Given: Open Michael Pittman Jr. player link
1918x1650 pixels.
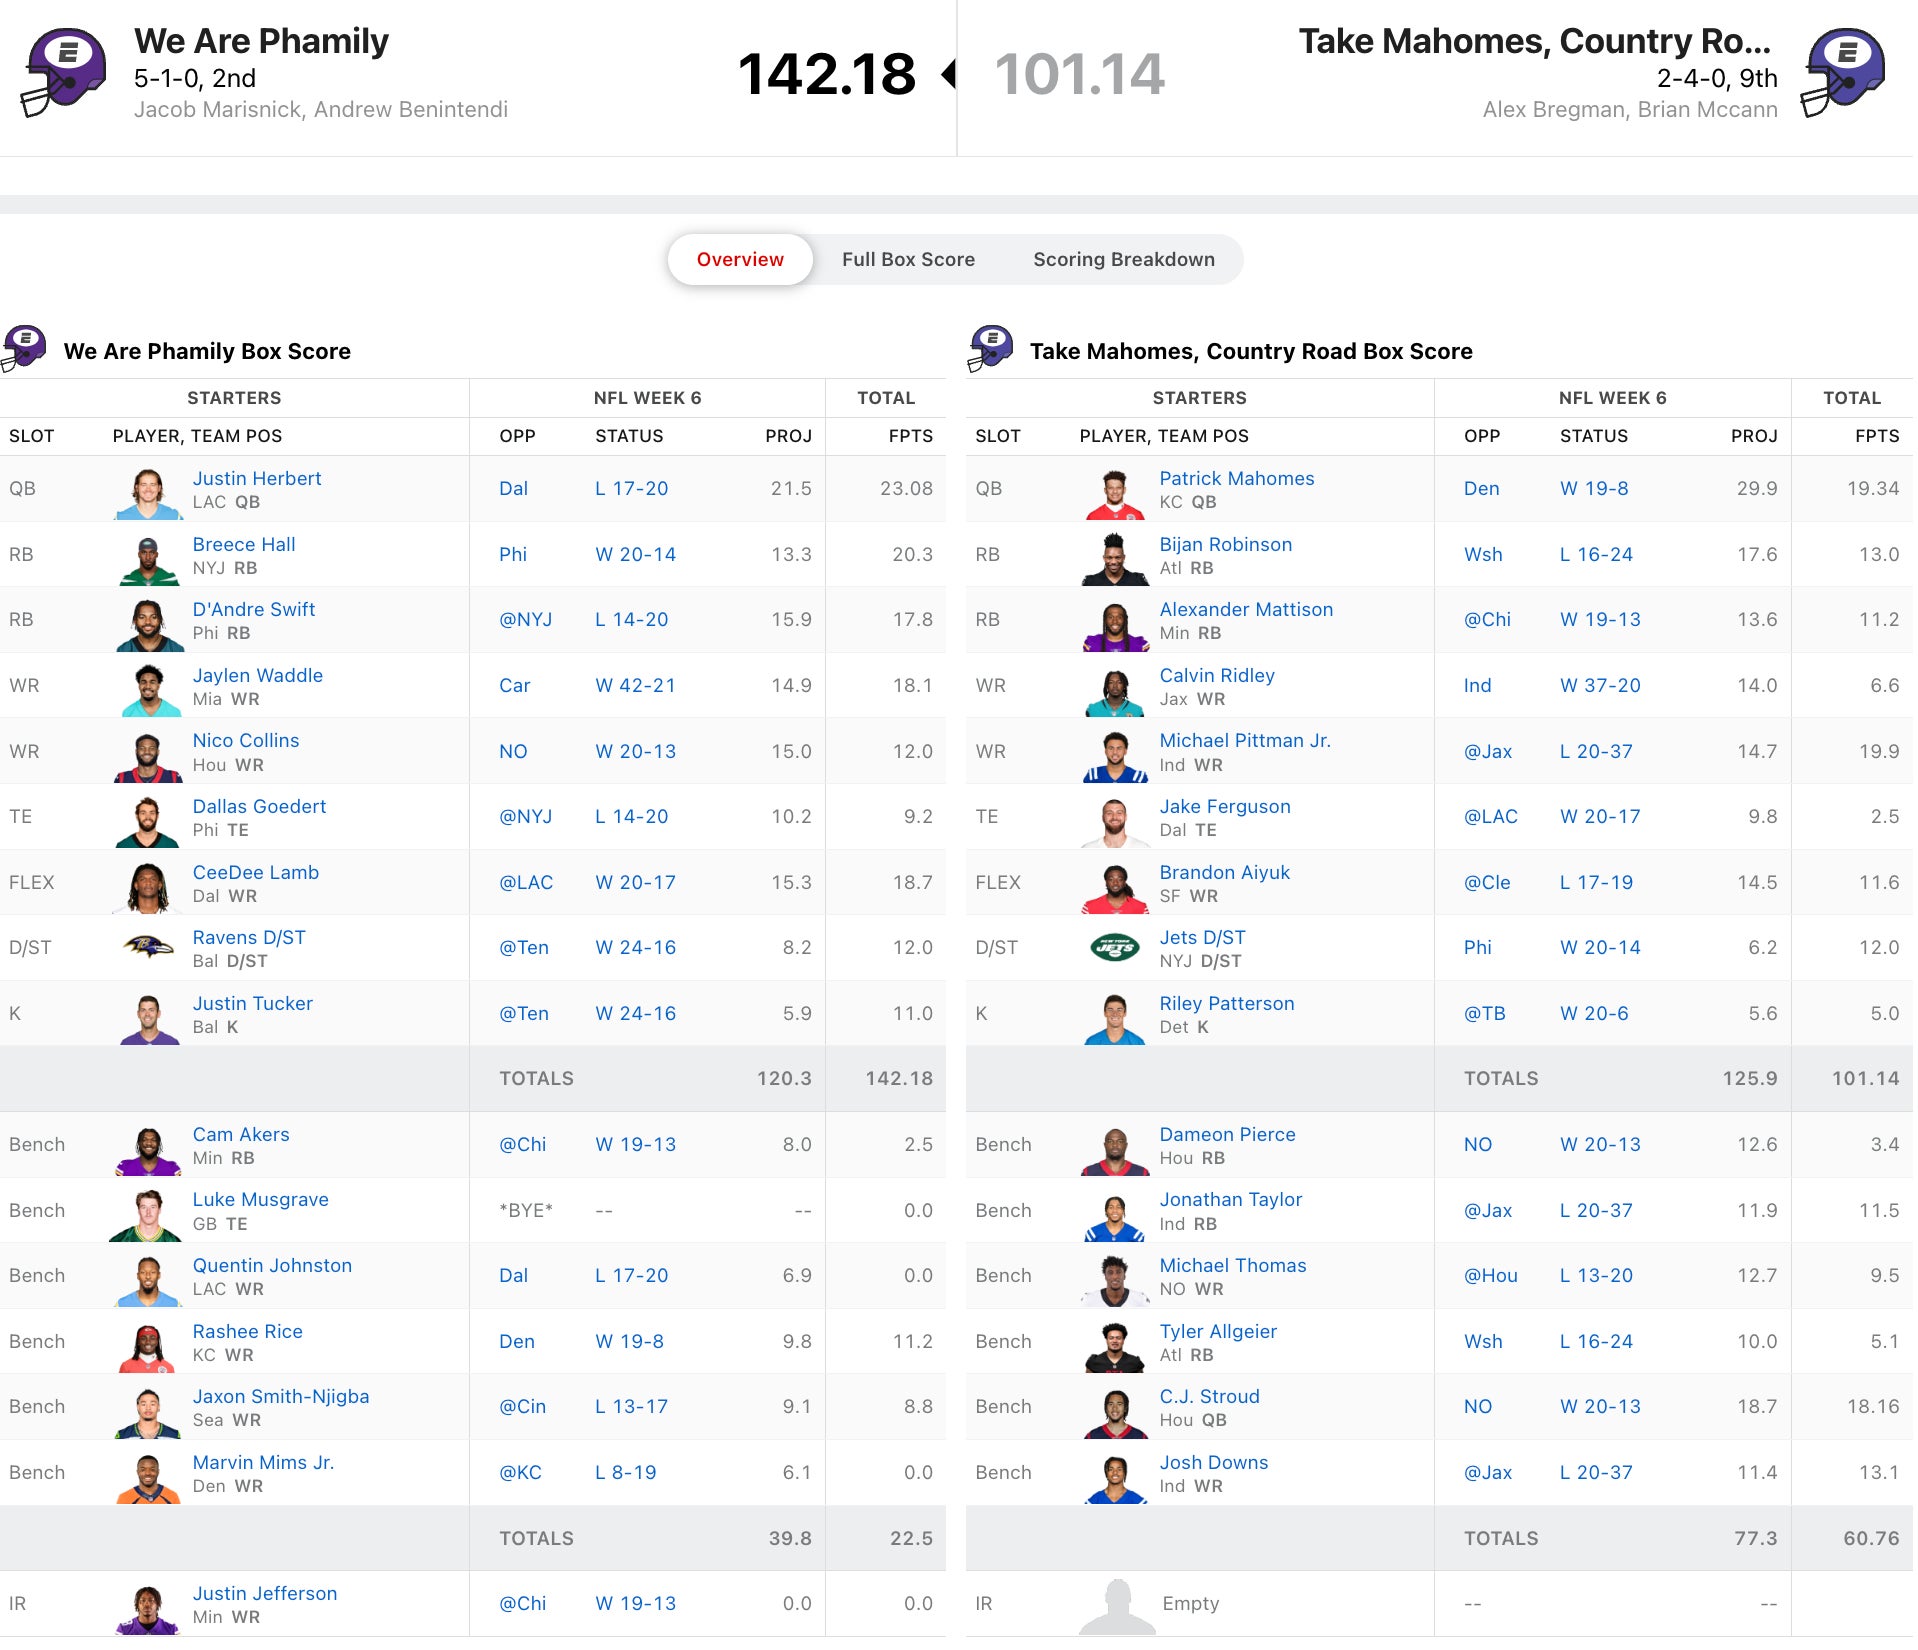Looking at the screenshot, I should (1244, 740).
